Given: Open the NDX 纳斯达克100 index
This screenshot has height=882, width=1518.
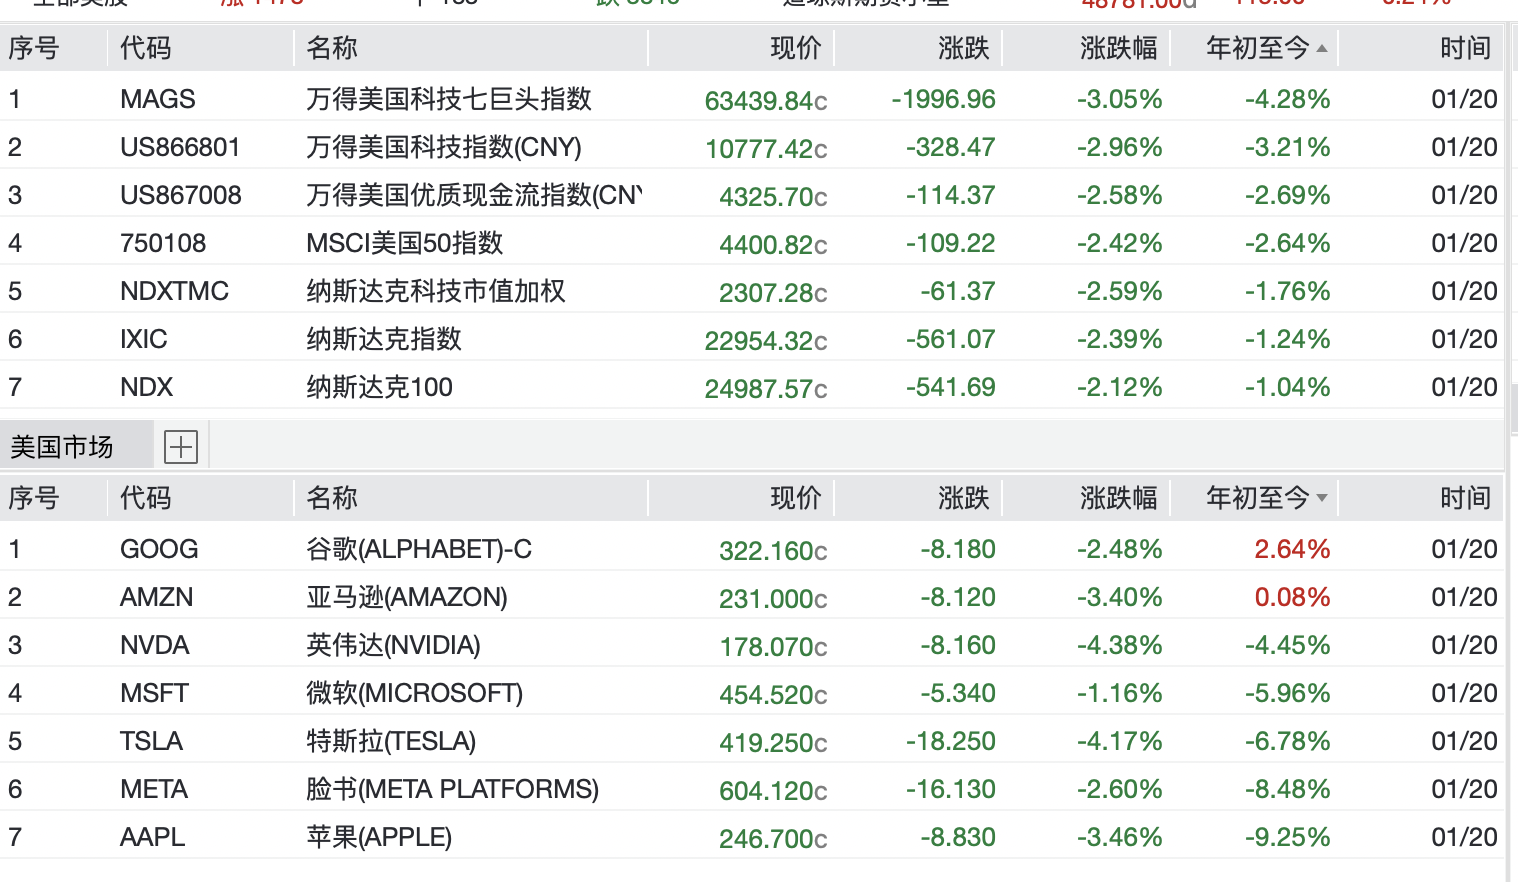Looking at the screenshot, I should pyautogui.click(x=379, y=387).
